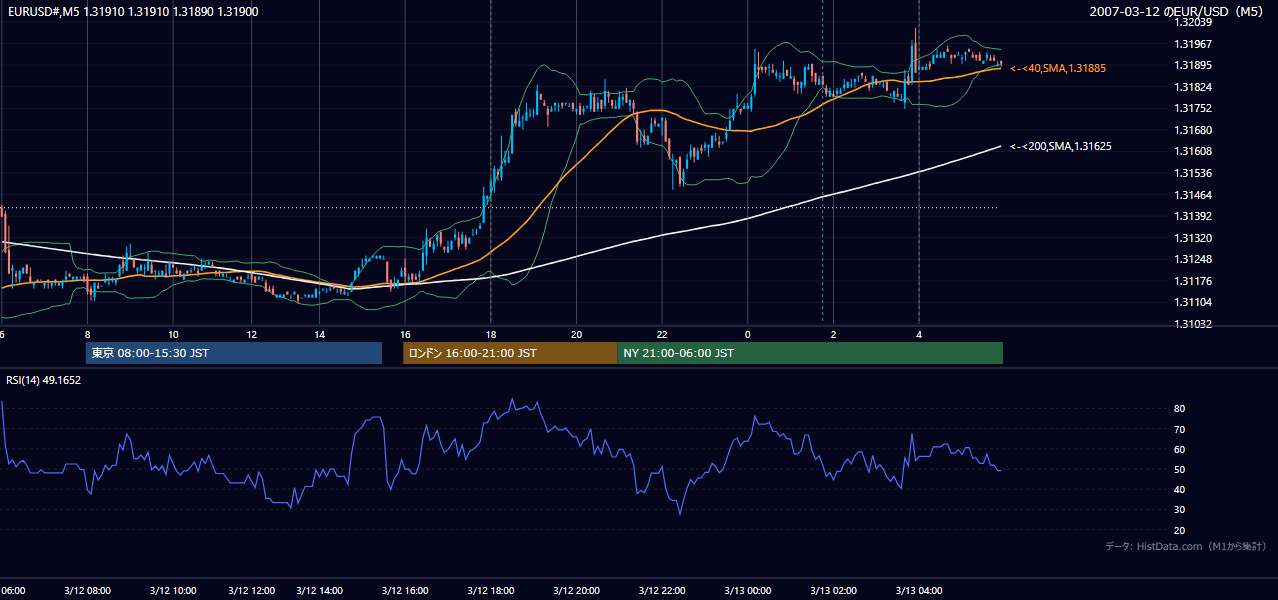1278x600 pixels.
Task: Click the bottom date label 3/12 16:00
Action: 405,590
